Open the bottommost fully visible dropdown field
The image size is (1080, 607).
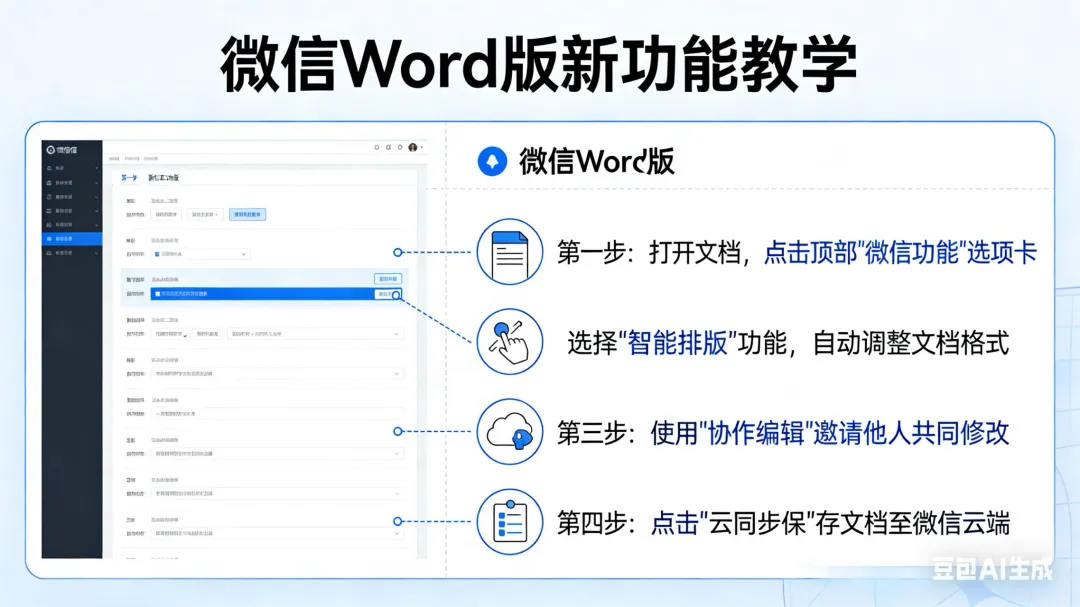coord(276,533)
